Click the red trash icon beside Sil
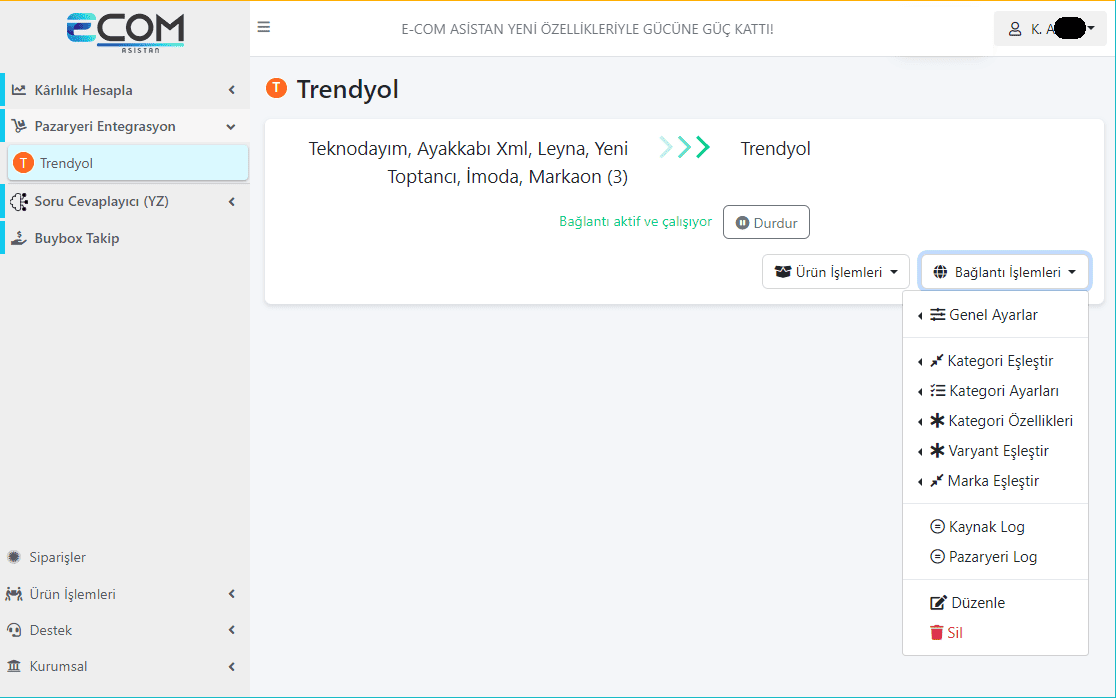This screenshot has width=1116, height=698. click(x=937, y=633)
